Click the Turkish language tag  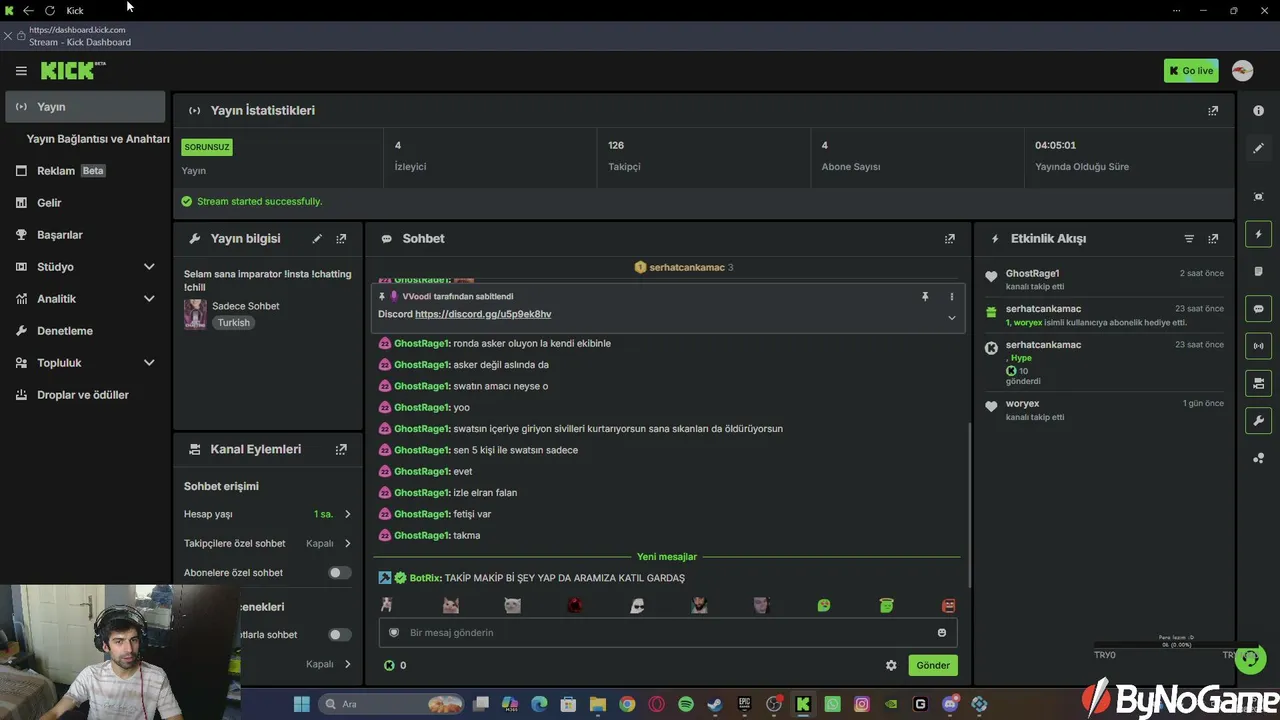[234, 323]
